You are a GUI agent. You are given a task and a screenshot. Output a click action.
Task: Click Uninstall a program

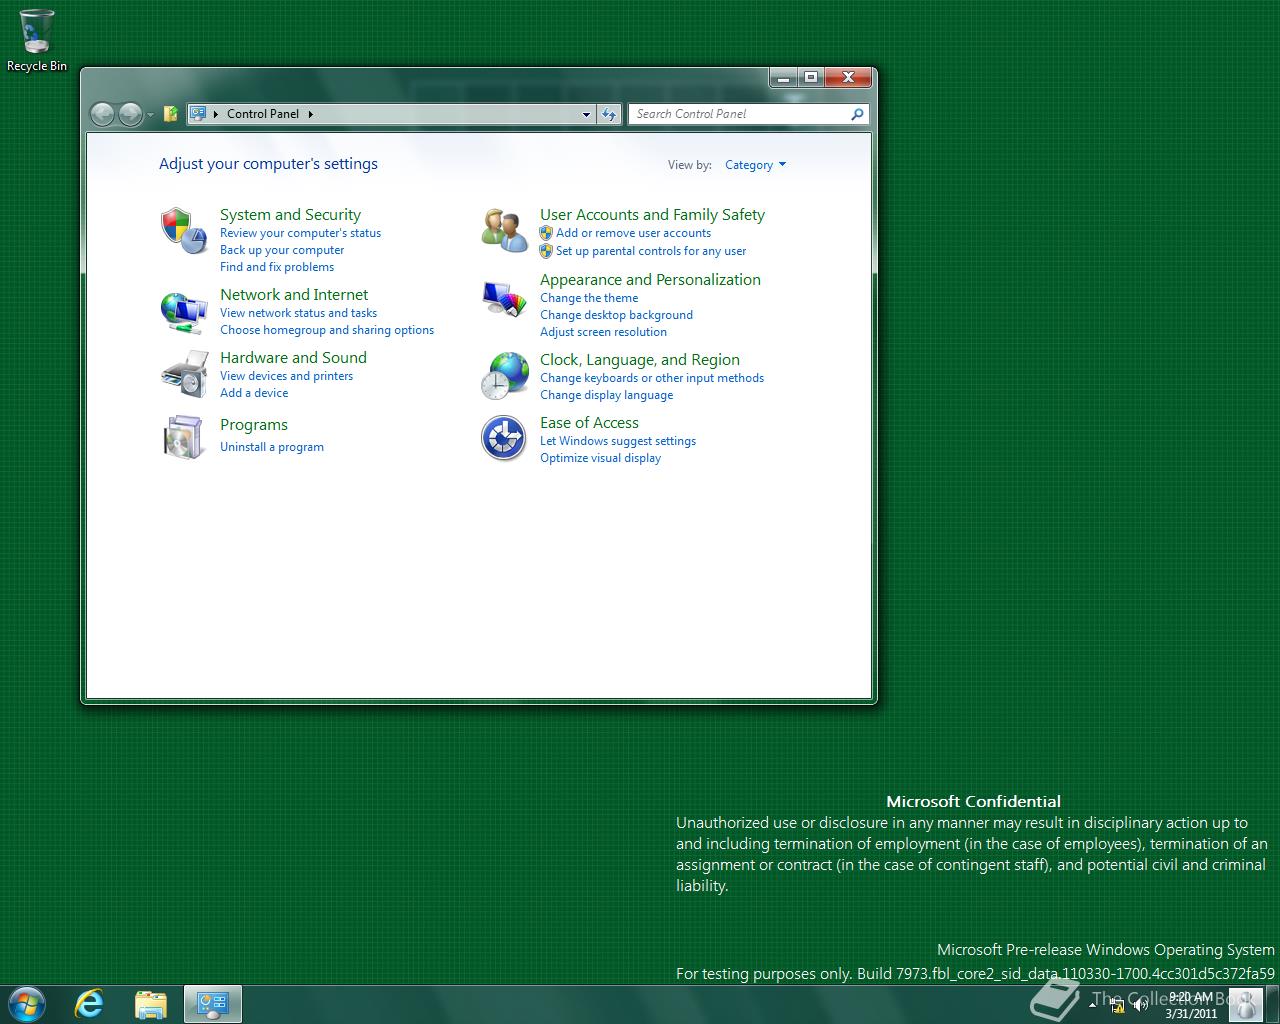click(272, 447)
